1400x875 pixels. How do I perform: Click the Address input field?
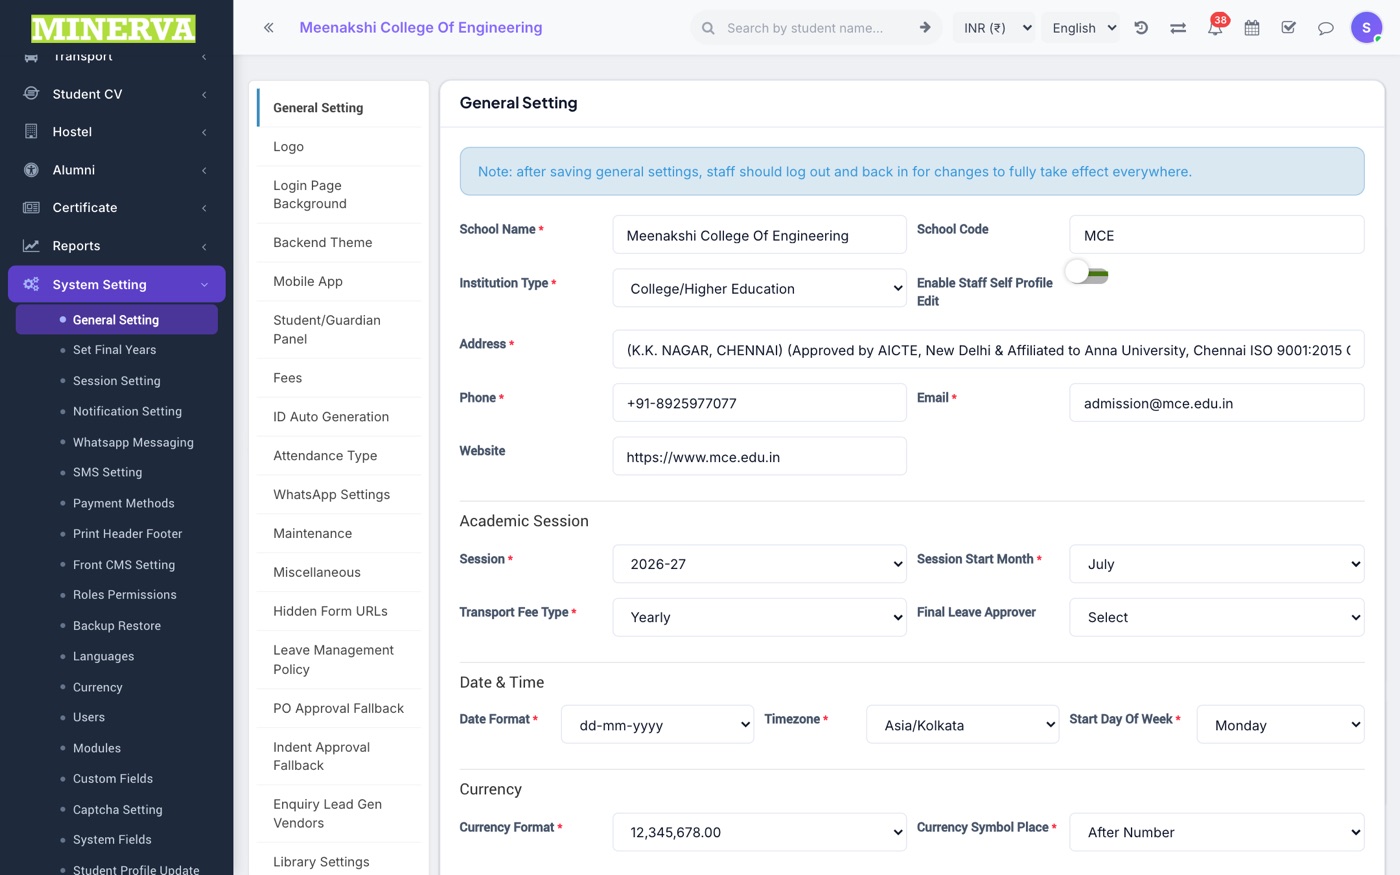click(x=988, y=350)
